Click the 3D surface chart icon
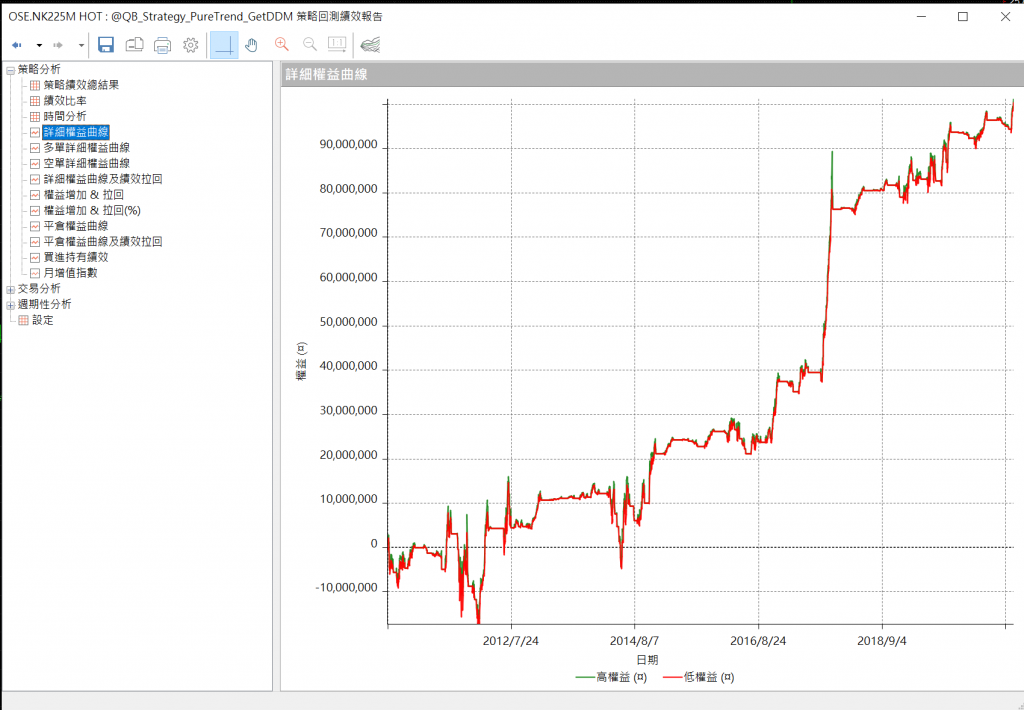1024x710 pixels. (x=370, y=45)
